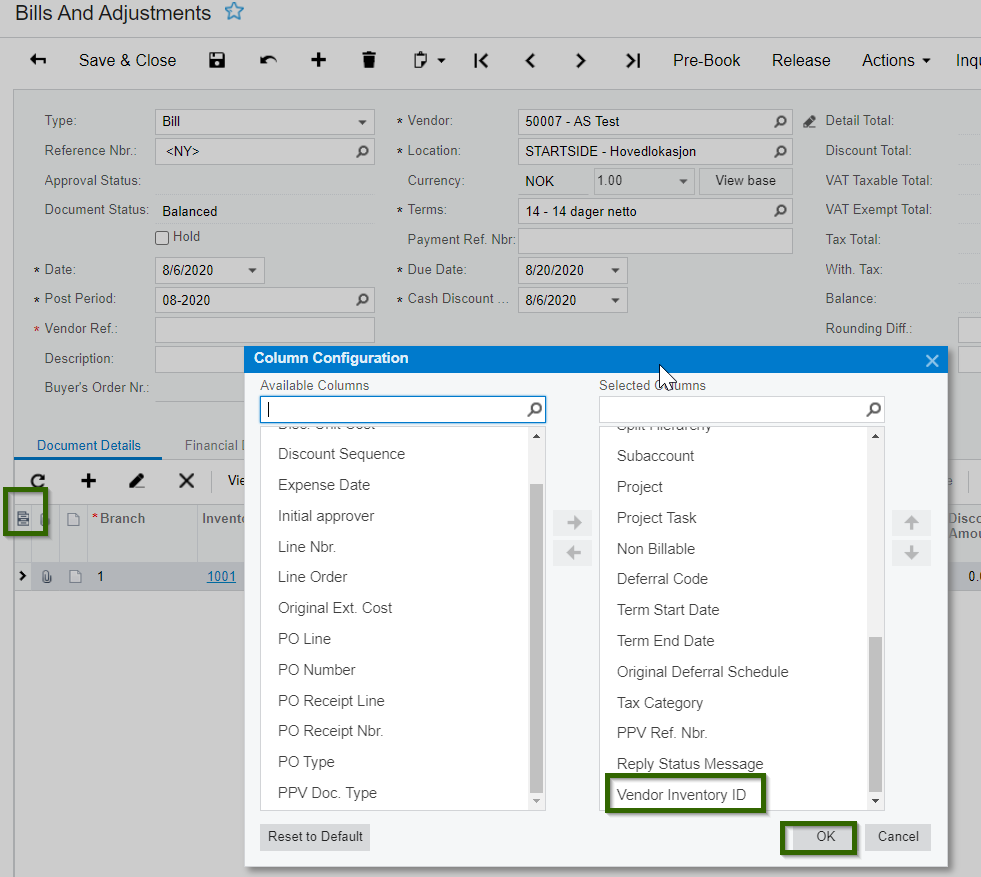Save the bill with the disk icon

[216, 60]
